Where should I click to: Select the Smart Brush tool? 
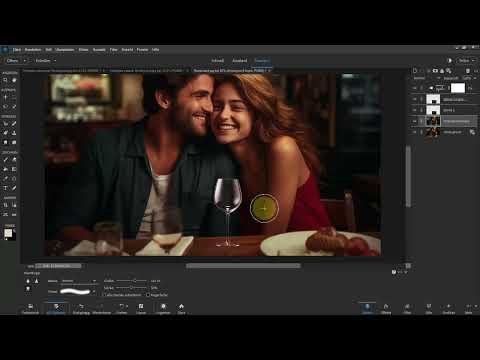5,133
